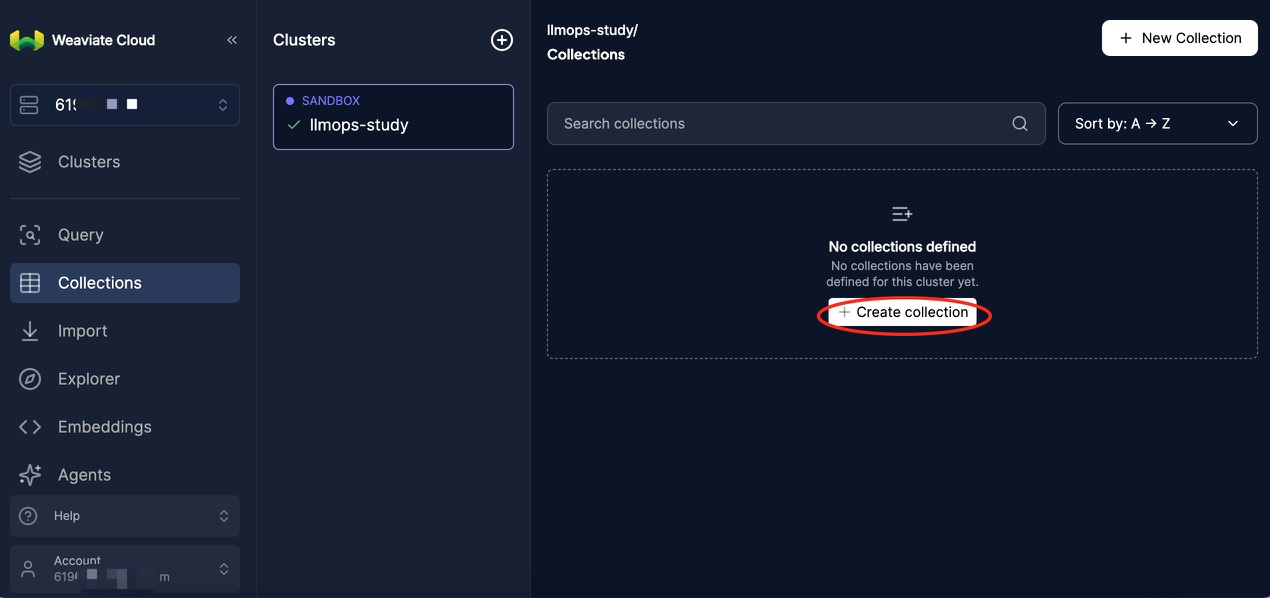The height and width of the screenshot is (598, 1270).
Task: Add a new cluster with plus icon
Action: pos(502,40)
